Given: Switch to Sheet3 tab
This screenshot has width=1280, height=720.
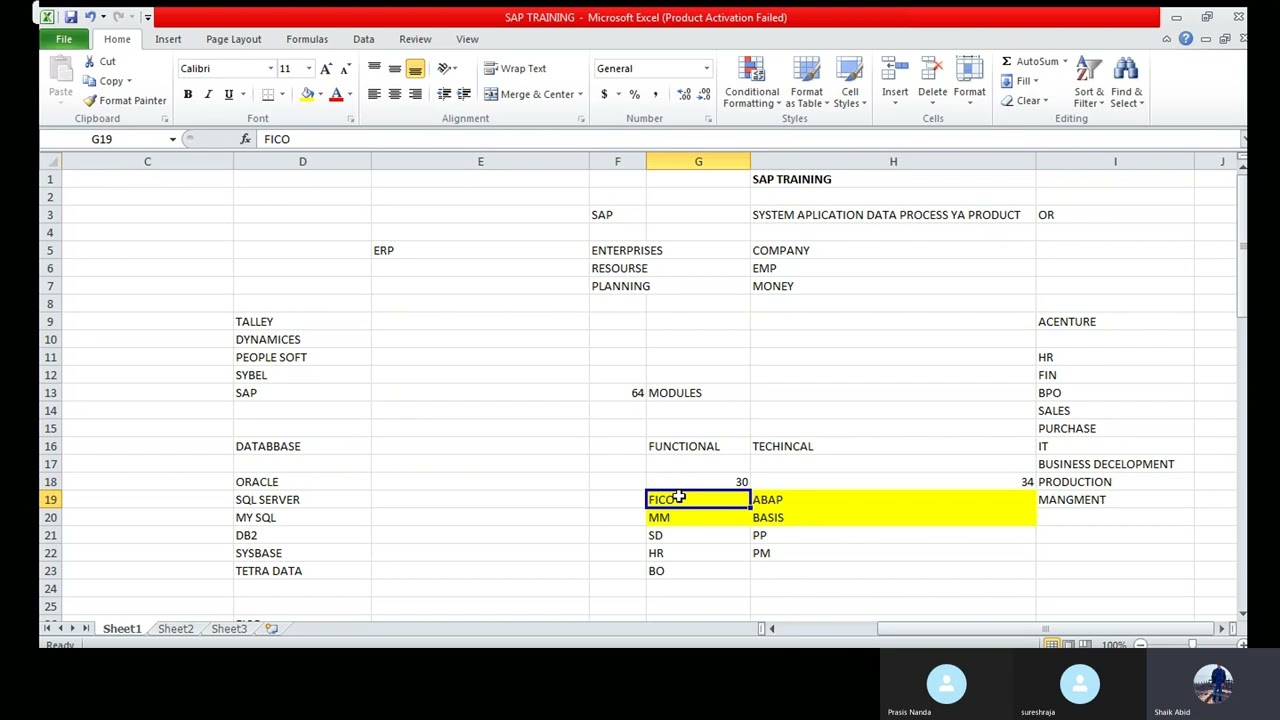Looking at the screenshot, I should pyautogui.click(x=229, y=629).
